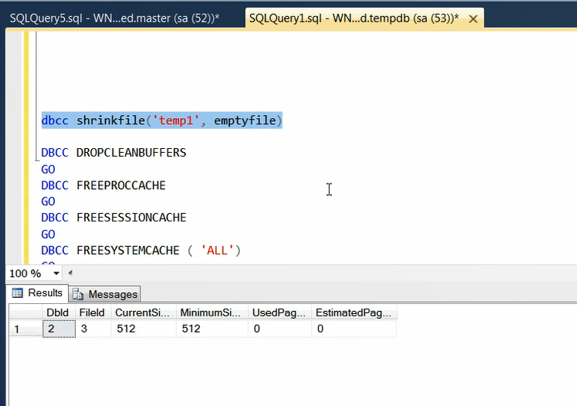577x406 pixels.
Task: Click the horizontal scrollbar left arrow
Action: [70, 273]
